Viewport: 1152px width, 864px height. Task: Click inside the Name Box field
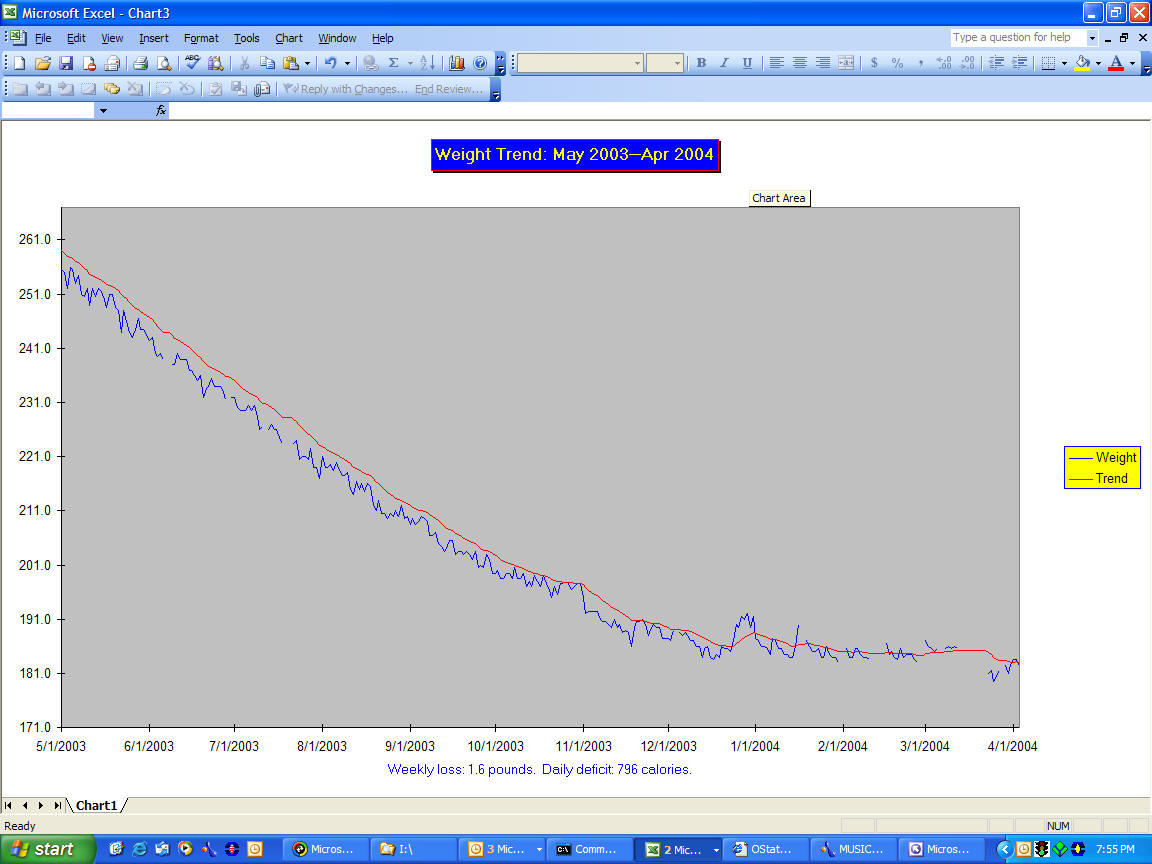[48, 111]
